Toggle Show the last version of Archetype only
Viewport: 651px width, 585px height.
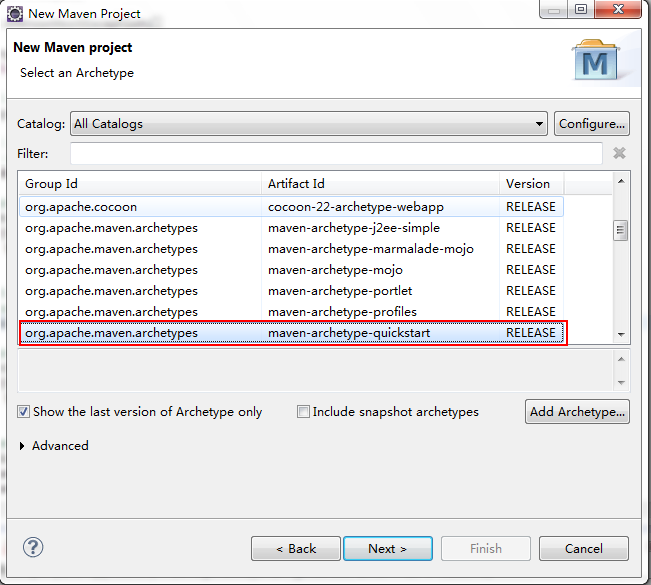(23, 412)
